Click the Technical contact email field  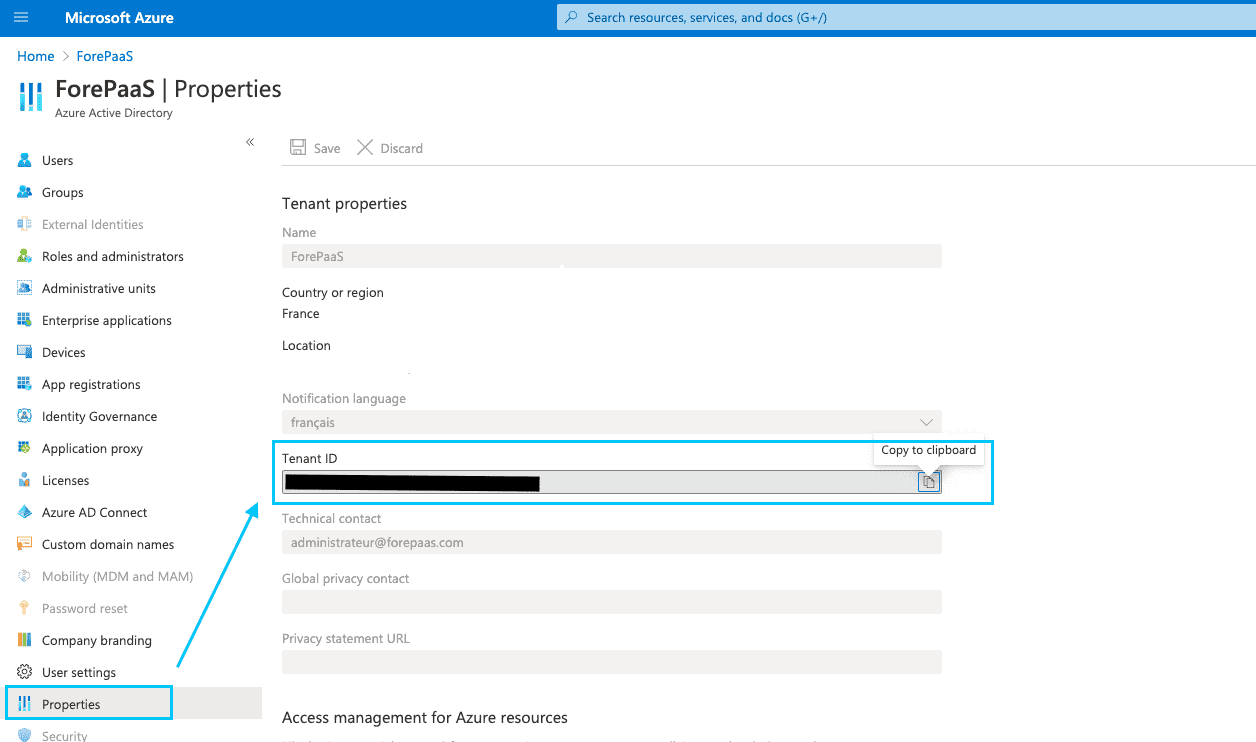pyautogui.click(x=612, y=542)
